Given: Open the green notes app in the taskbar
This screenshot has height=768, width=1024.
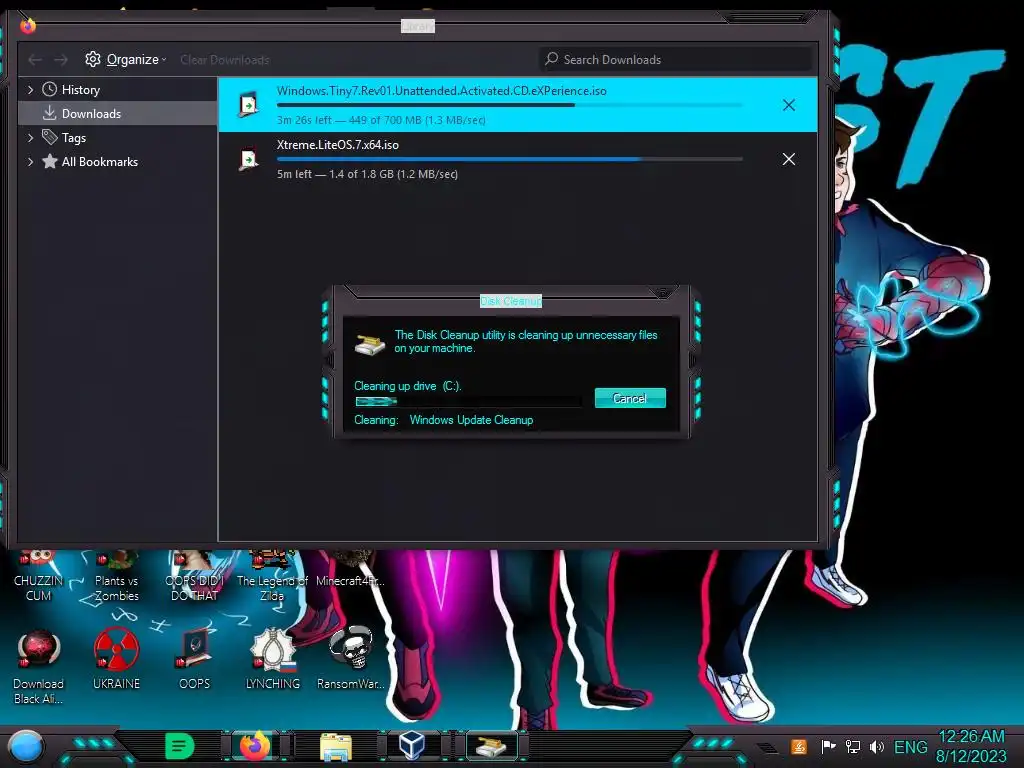Looking at the screenshot, I should point(180,746).
